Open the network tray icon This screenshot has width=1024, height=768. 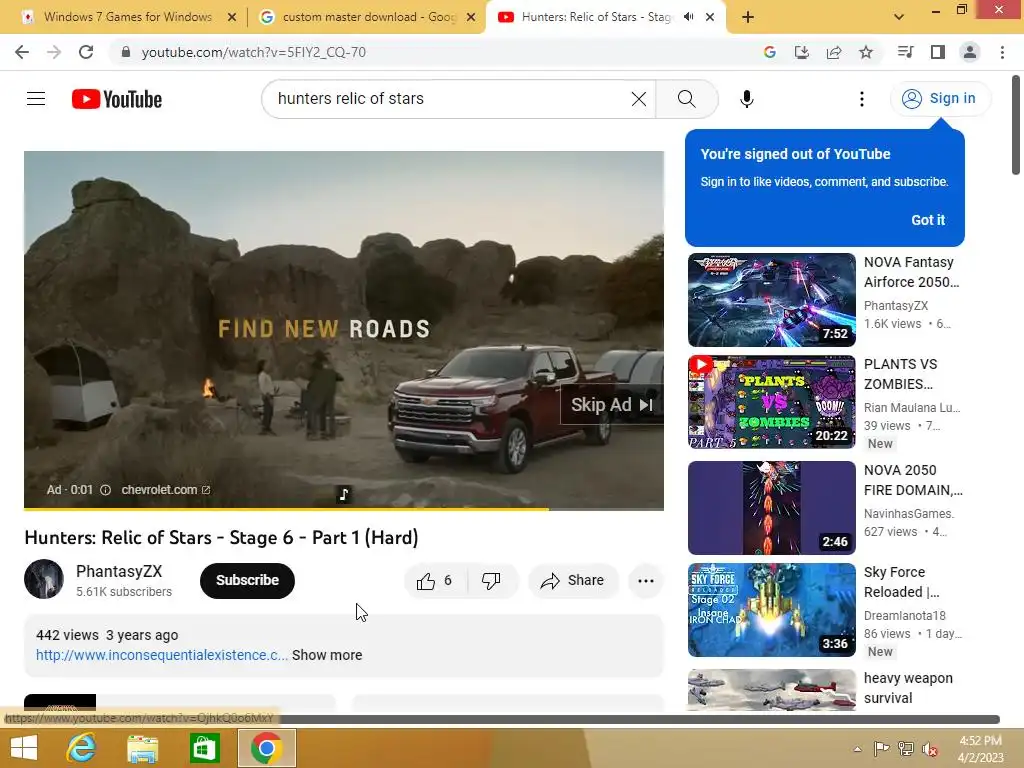(906, 749)
